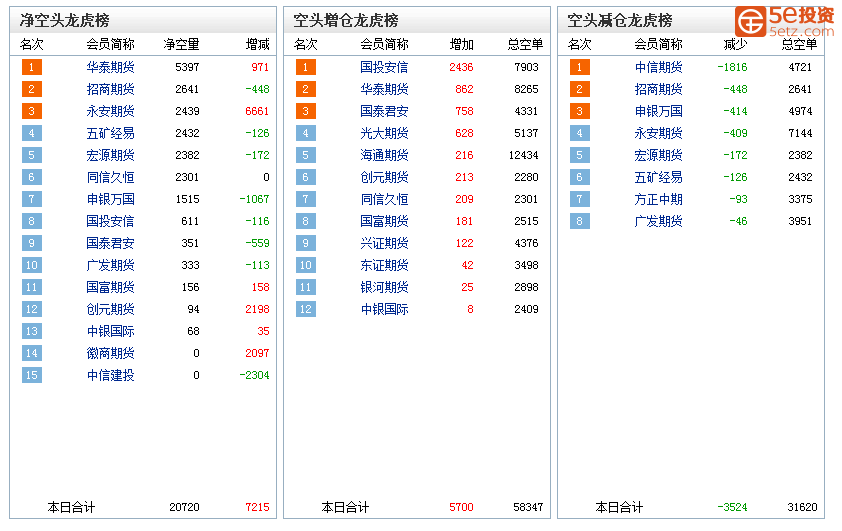Open 中信期货 in the 空头减仓龙虎榜 table
The width and height of the screenshot is (842, 531).
pyautogui.click(x=658, y=67)
